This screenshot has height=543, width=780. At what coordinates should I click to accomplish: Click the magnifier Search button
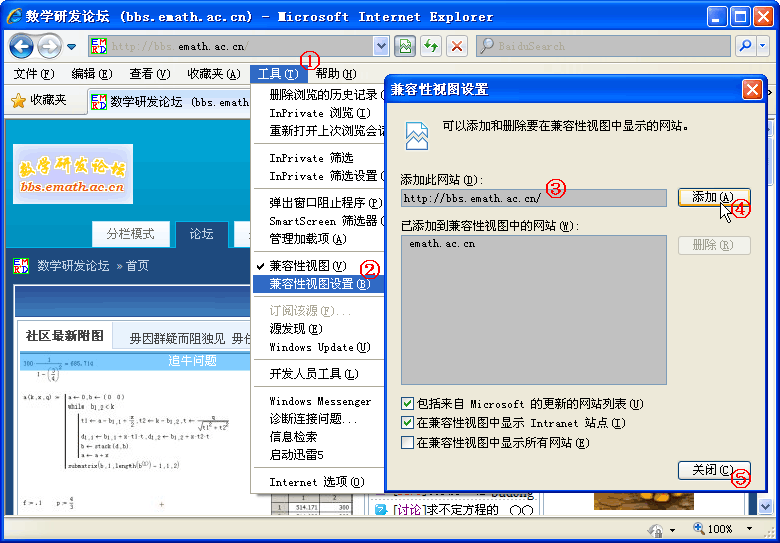point(744,46)
